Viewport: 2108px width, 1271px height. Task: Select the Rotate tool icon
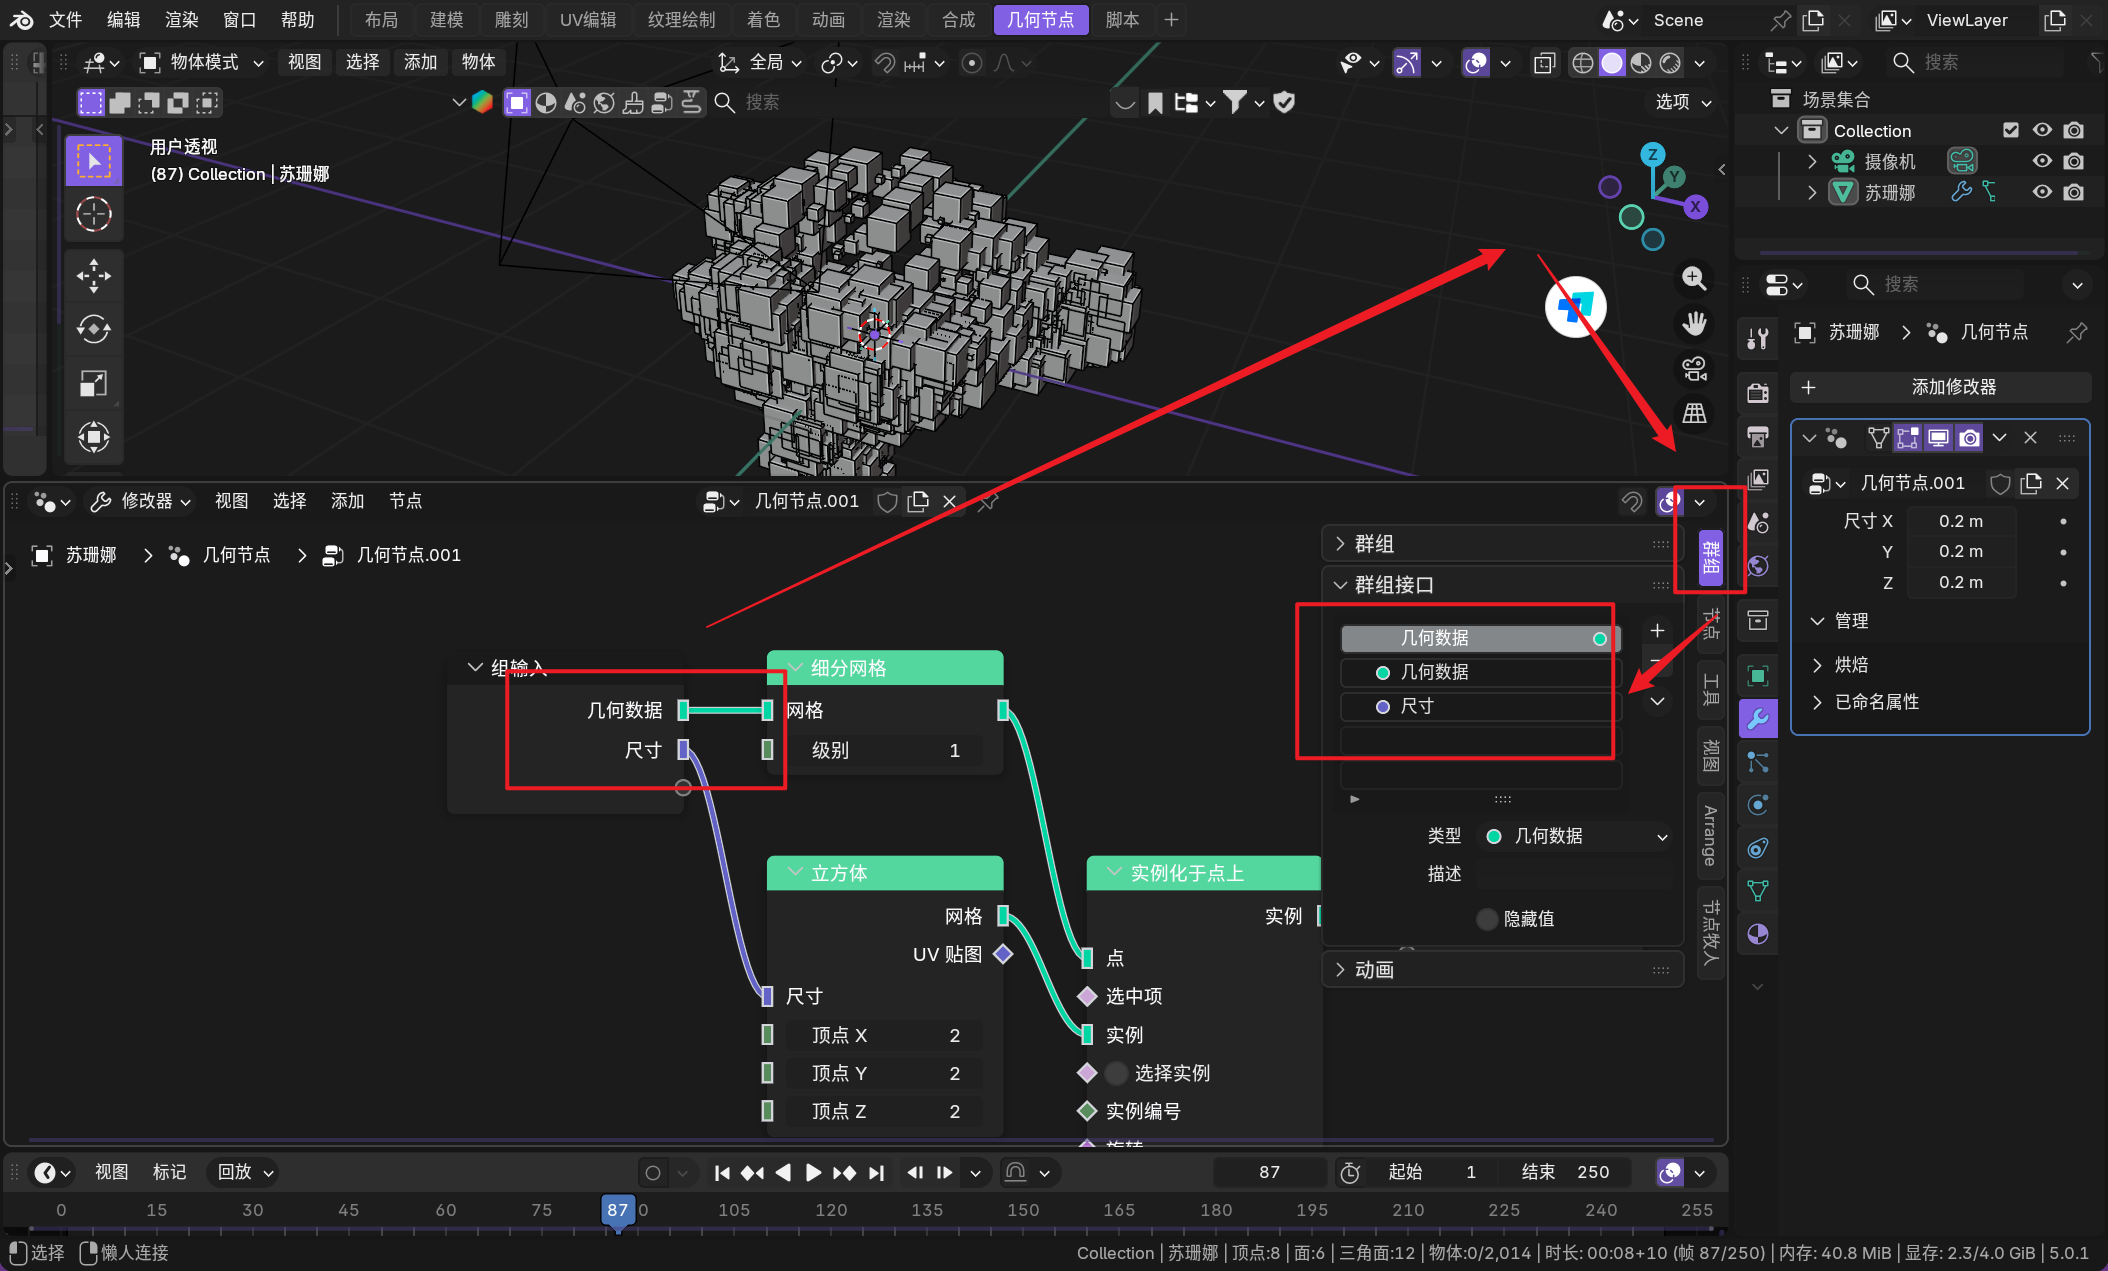(94, 330)
